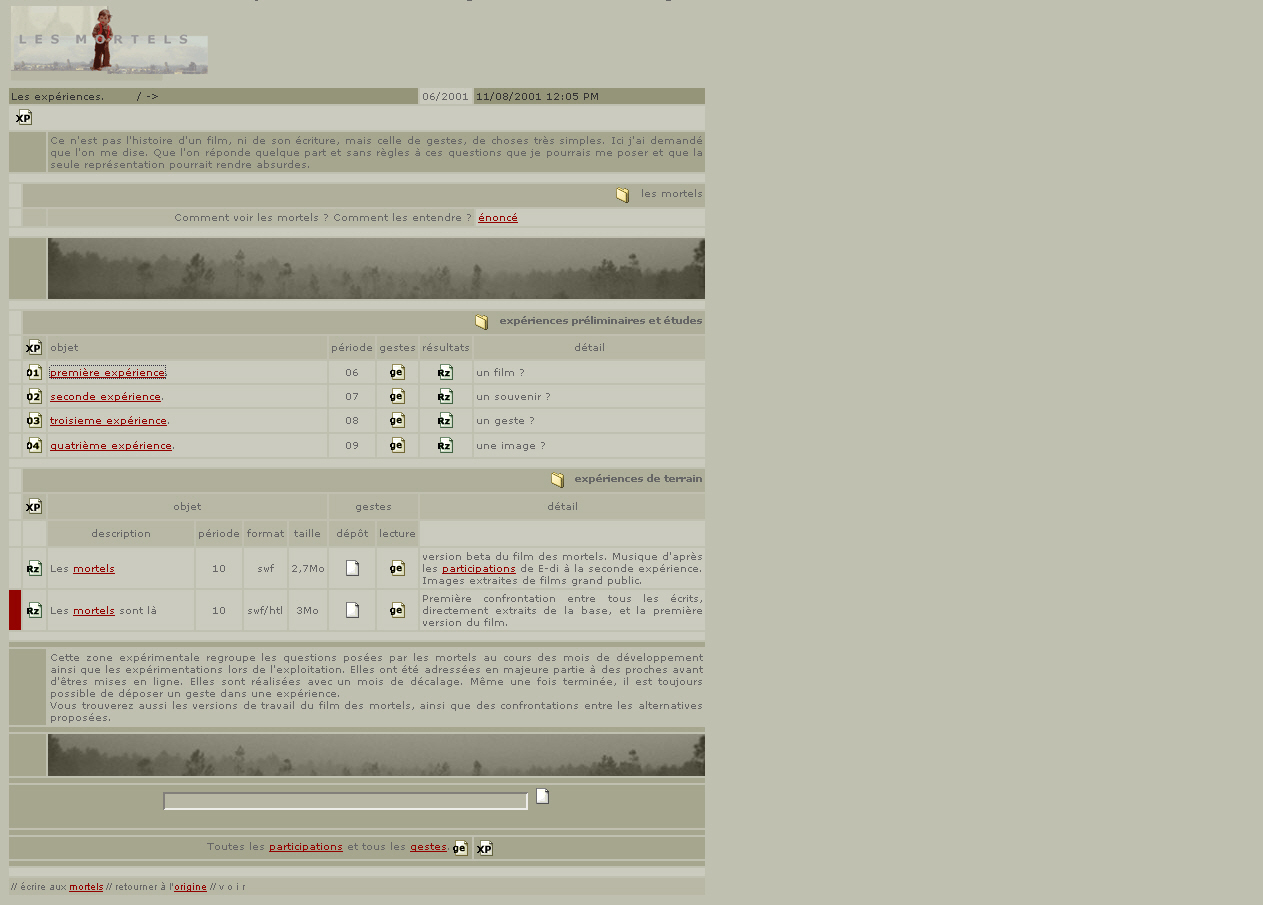Click the folder icon next to 'expériences de terrain'
The width and height of the screenshot is (1263, 905).
558,480
